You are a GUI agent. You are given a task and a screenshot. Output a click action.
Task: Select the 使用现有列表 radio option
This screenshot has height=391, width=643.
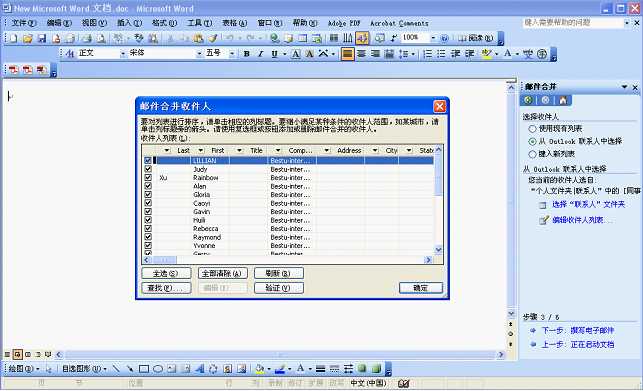pyautogui.click(x=532, y=129)
